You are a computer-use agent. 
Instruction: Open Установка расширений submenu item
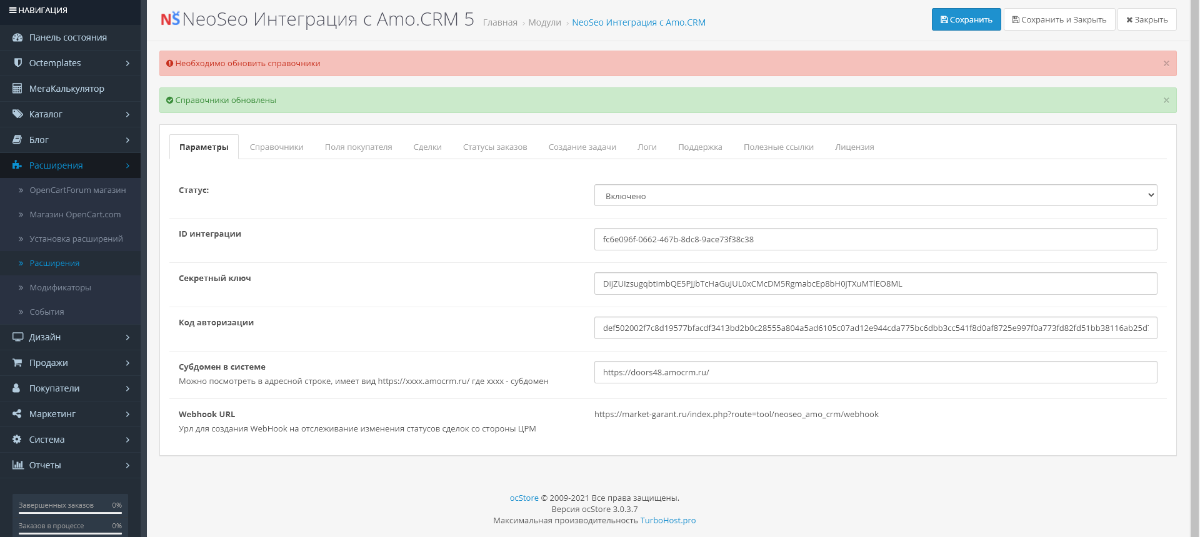tap(76, 238)
